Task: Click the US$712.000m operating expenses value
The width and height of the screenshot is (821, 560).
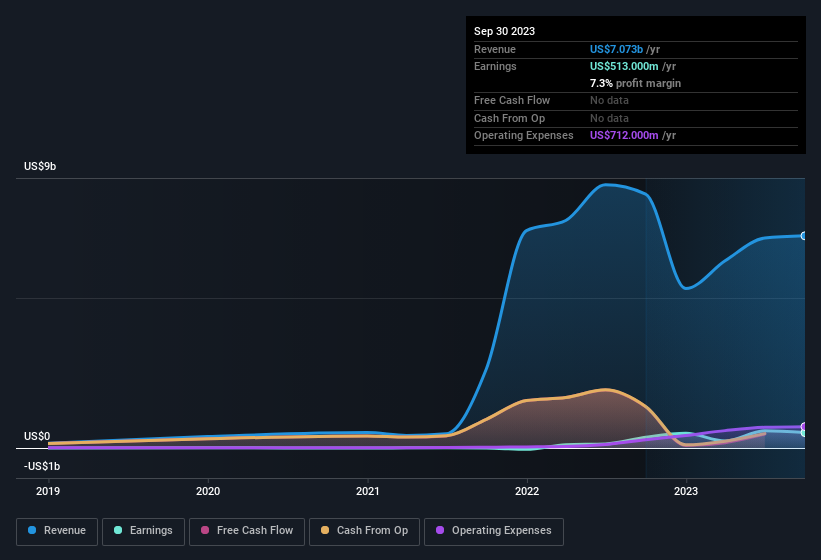Action: (x=624, y=135)
